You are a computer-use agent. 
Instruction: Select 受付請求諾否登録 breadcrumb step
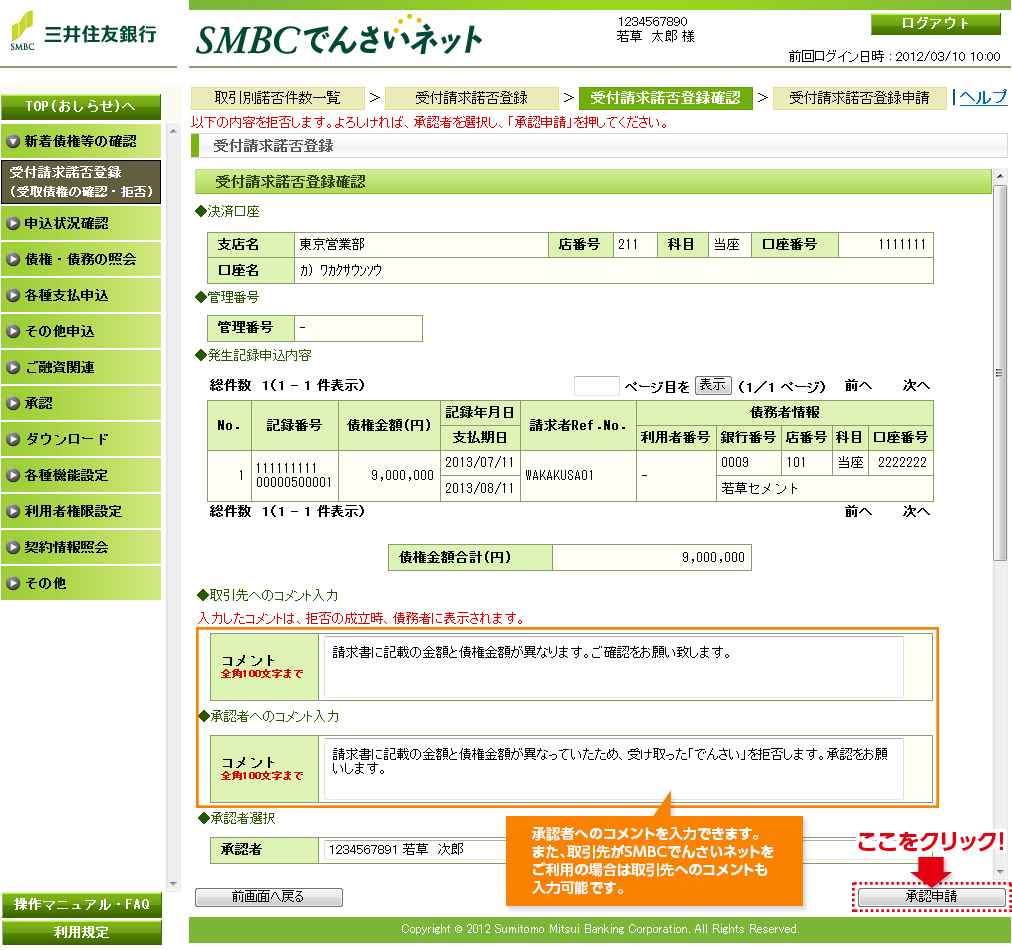point(471,98)
